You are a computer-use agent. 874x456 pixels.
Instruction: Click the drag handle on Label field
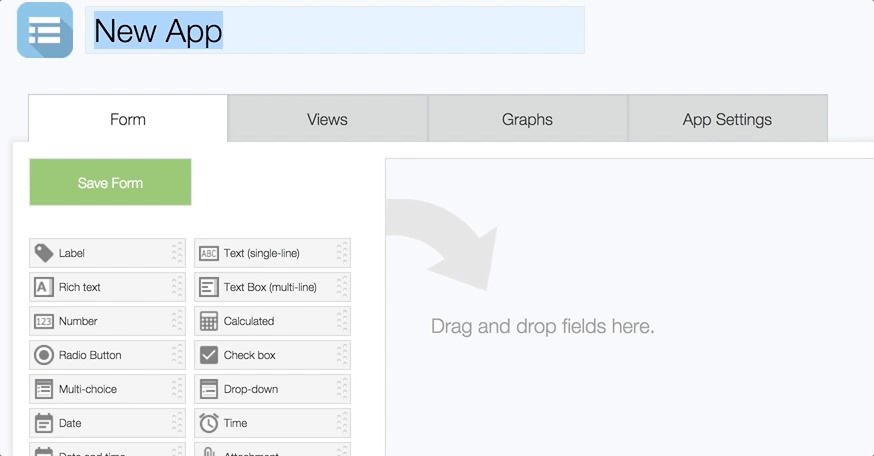177,253
